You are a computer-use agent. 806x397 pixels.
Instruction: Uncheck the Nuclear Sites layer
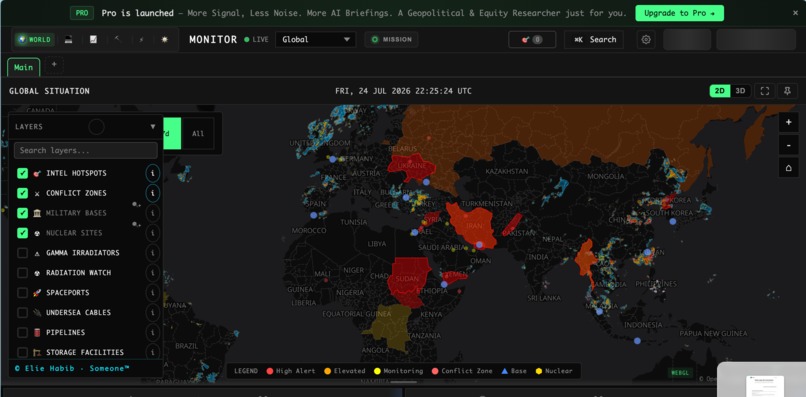click(22, 233)
